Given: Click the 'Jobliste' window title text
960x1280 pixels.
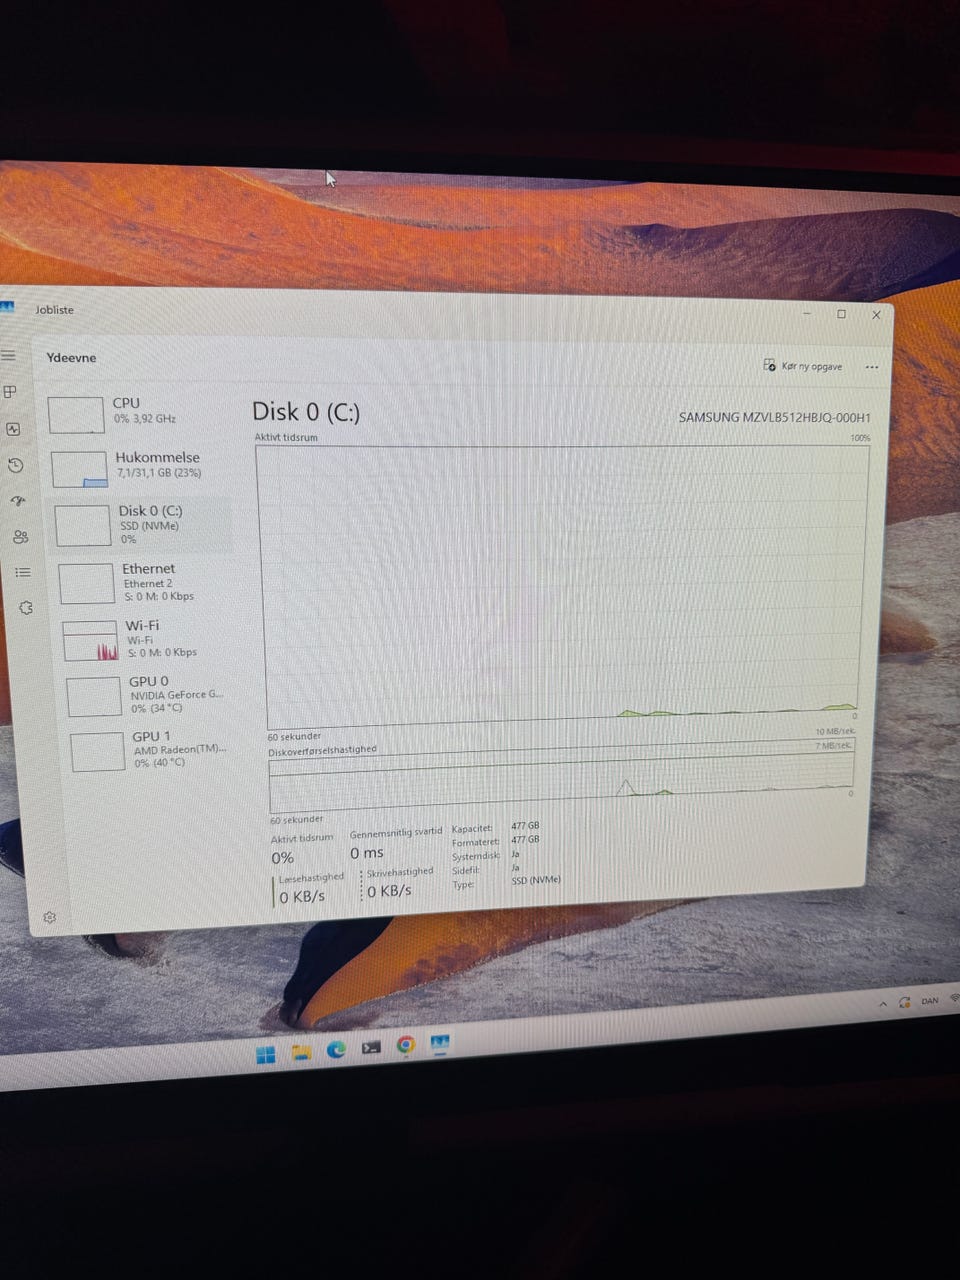Looking at the screenshot, I should tap(55, 310).
